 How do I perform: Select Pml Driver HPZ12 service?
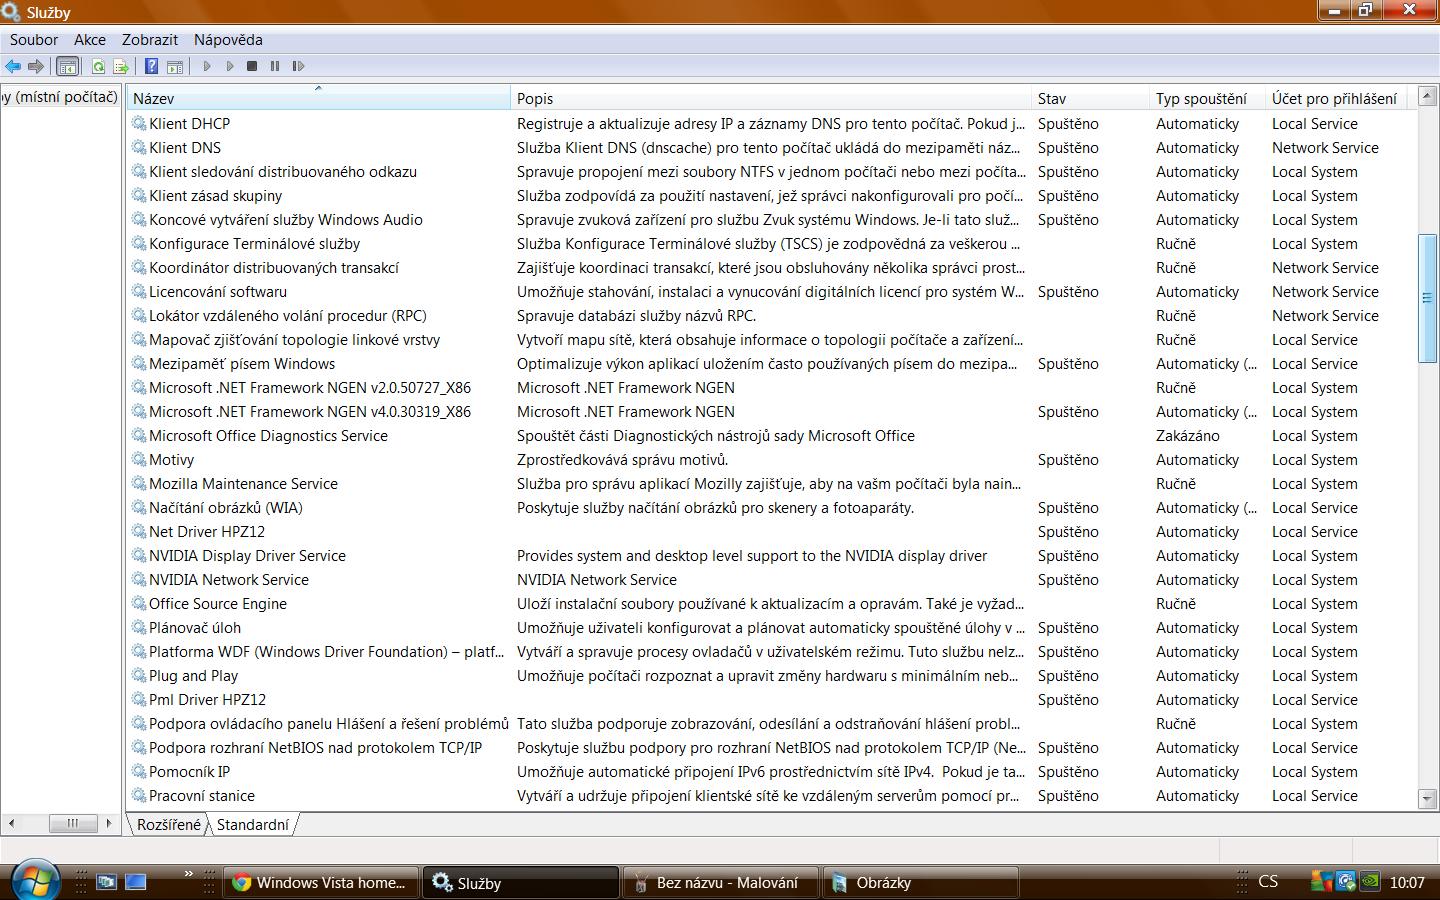point(207,700)
